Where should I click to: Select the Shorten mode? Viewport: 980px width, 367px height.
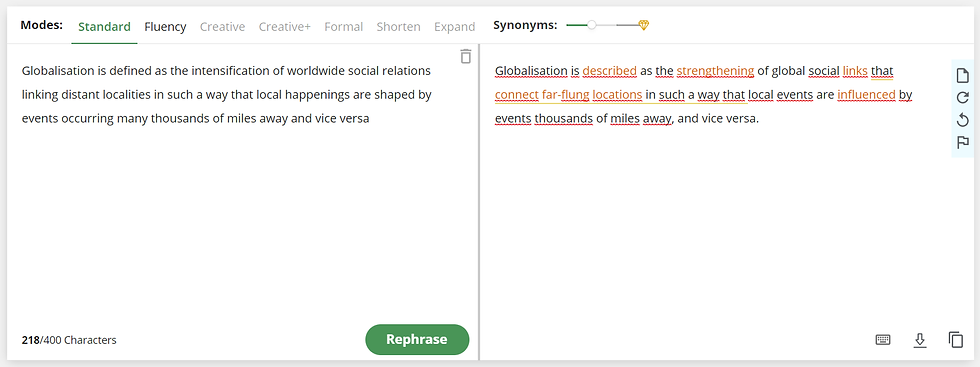tap(398, 27)
